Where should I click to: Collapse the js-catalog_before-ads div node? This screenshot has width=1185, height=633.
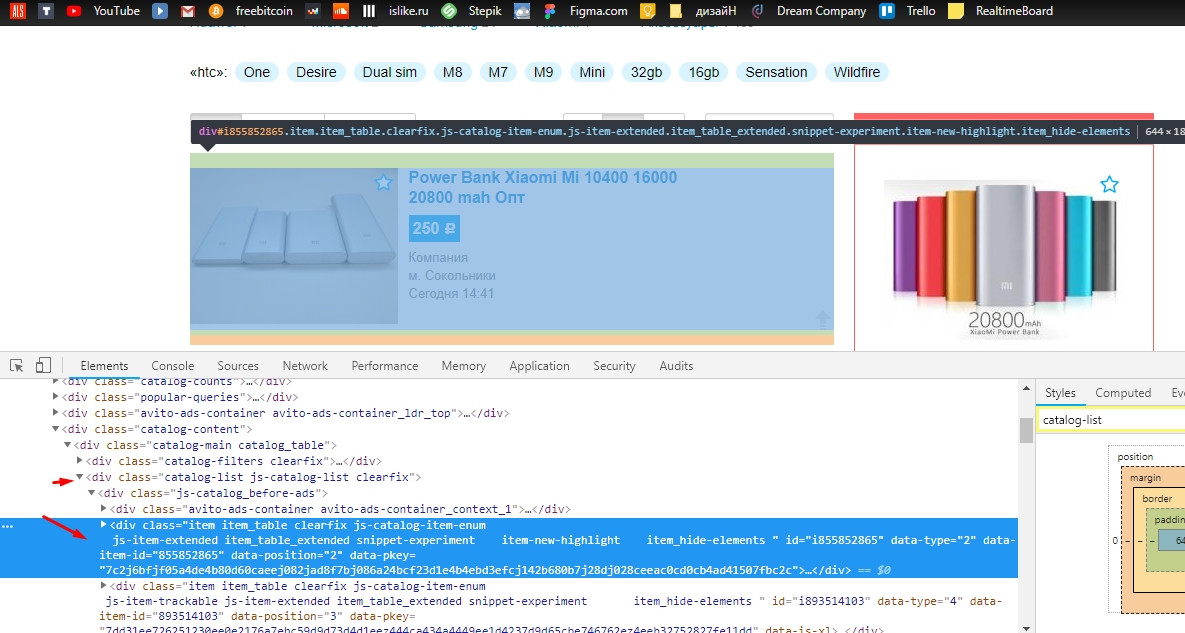pyautogui.click(x=91, y=493)
